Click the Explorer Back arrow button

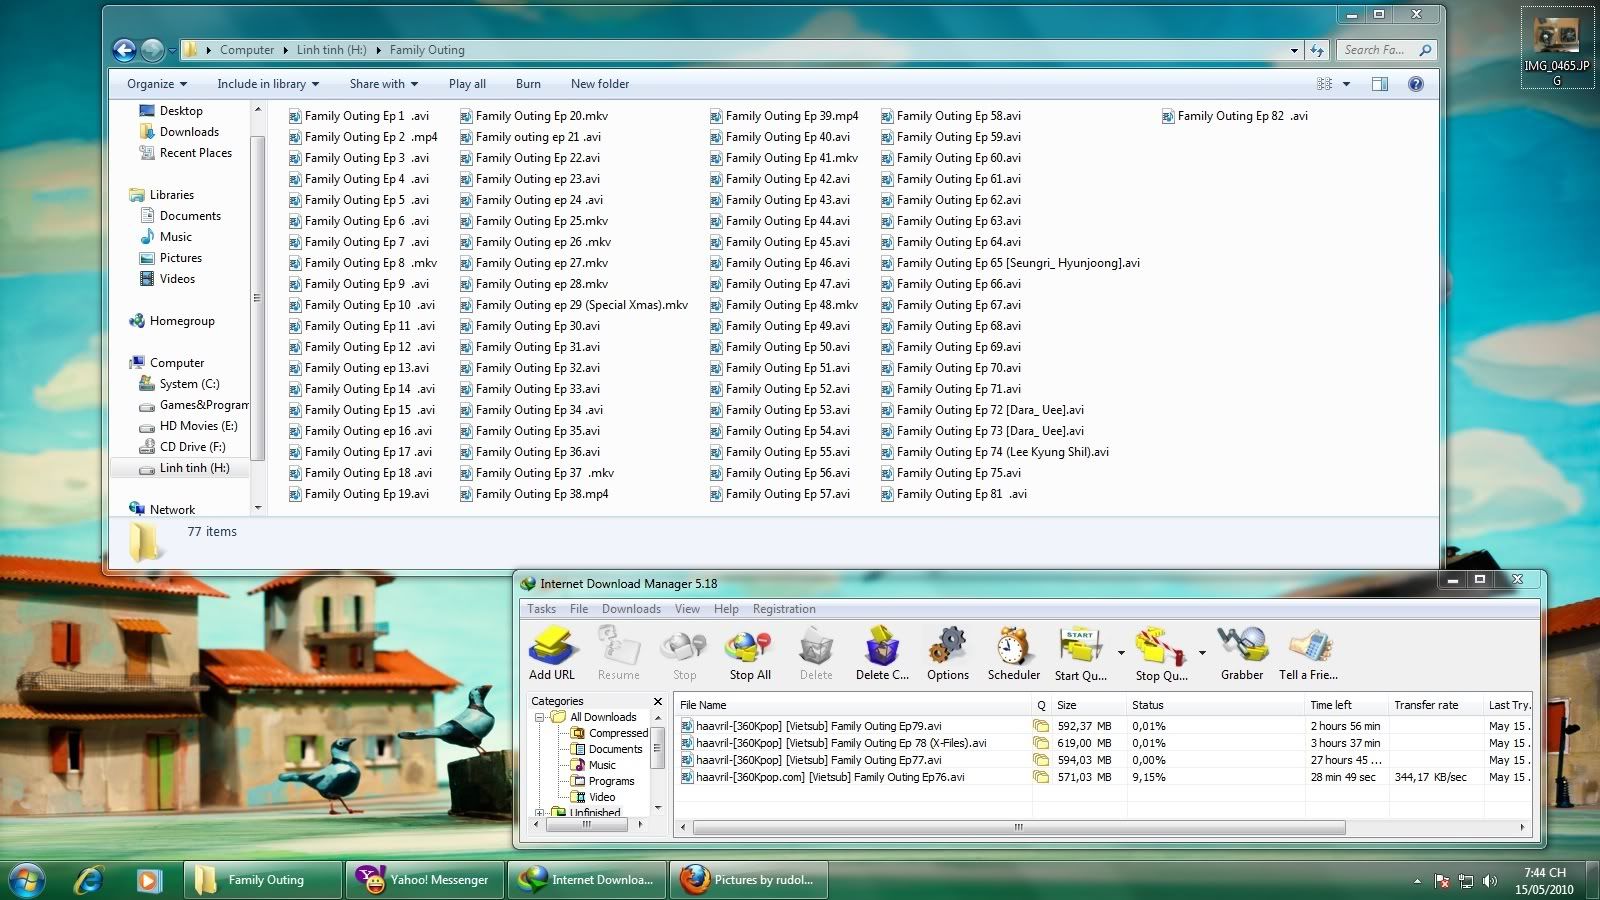[x=124, y=50]
